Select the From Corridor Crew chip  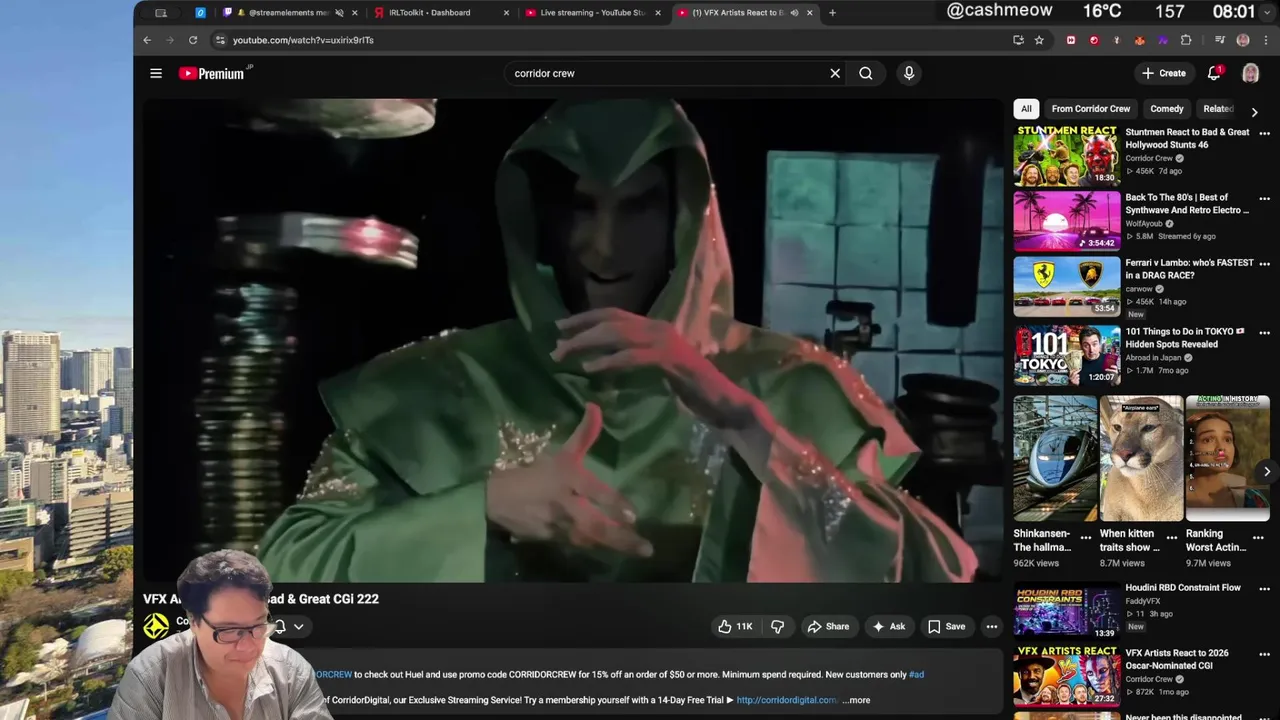[x=1091, y=109]
